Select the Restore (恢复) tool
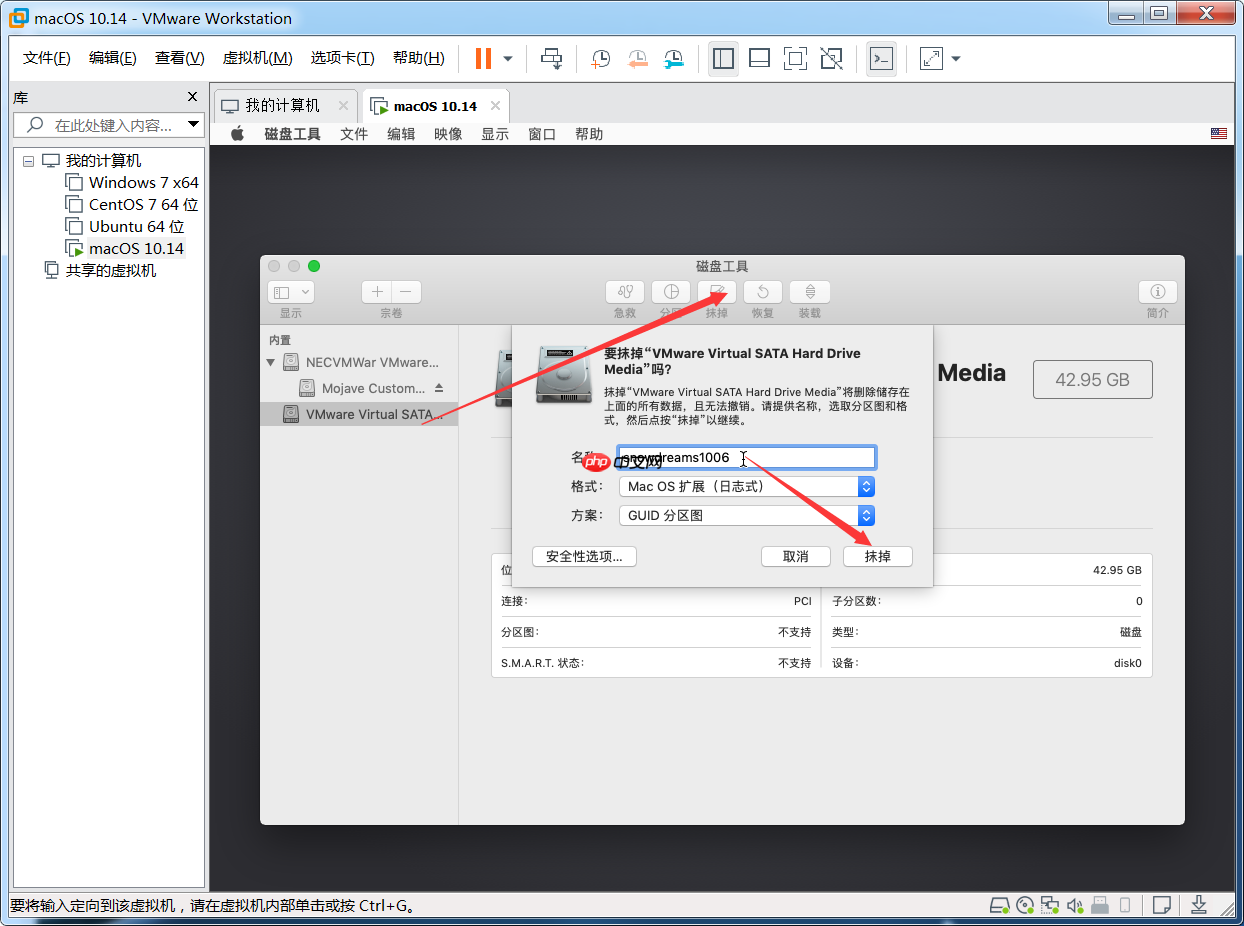 [762, 292]
